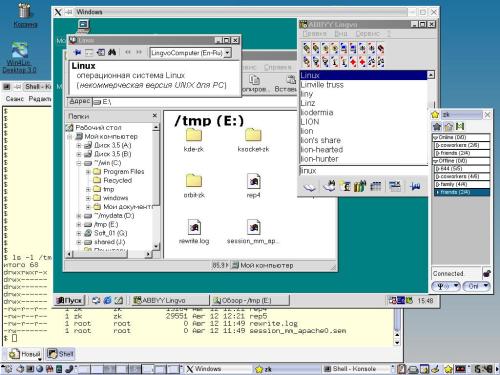Click the Konsole scroll down arrow
The width and height of the screenshot is (500, 375).
[397, 342]
